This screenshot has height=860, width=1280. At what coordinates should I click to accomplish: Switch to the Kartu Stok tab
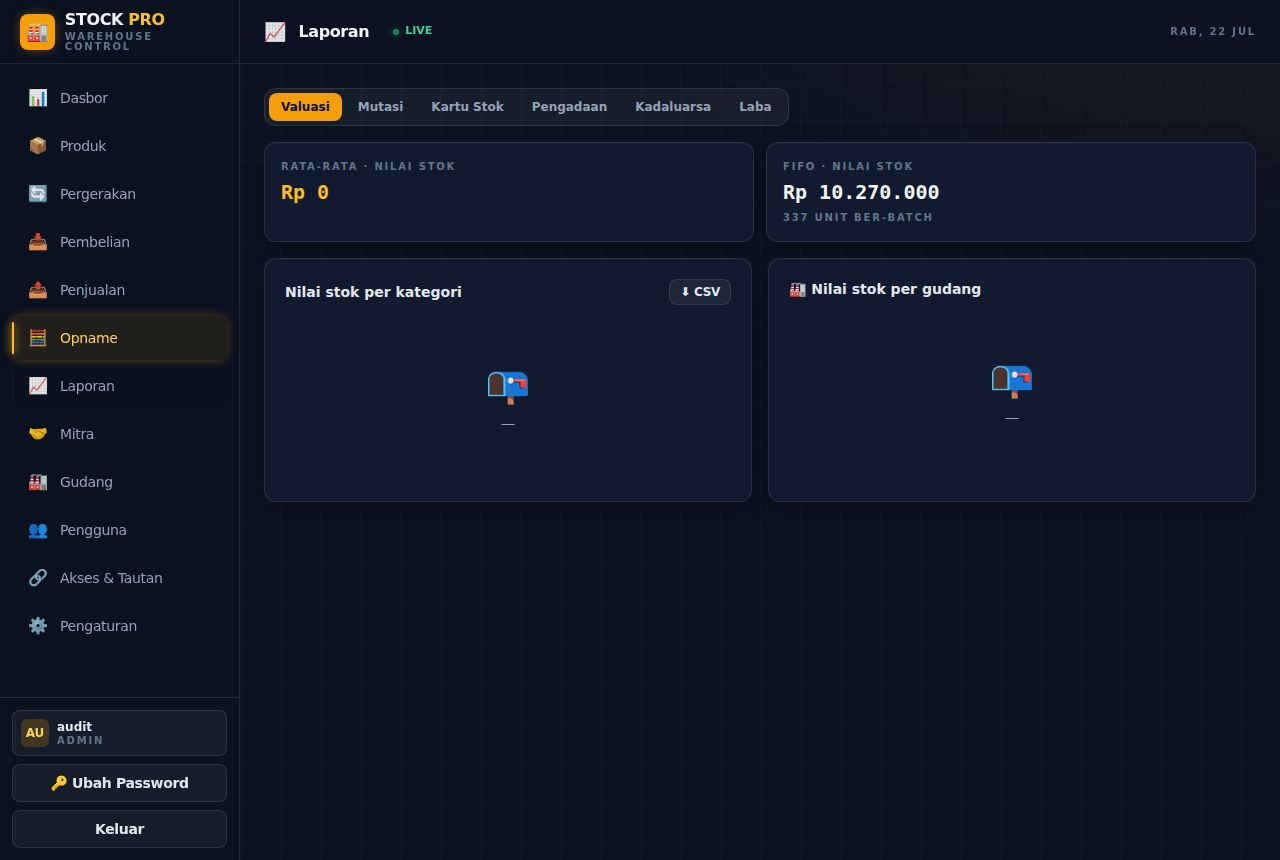467,107
